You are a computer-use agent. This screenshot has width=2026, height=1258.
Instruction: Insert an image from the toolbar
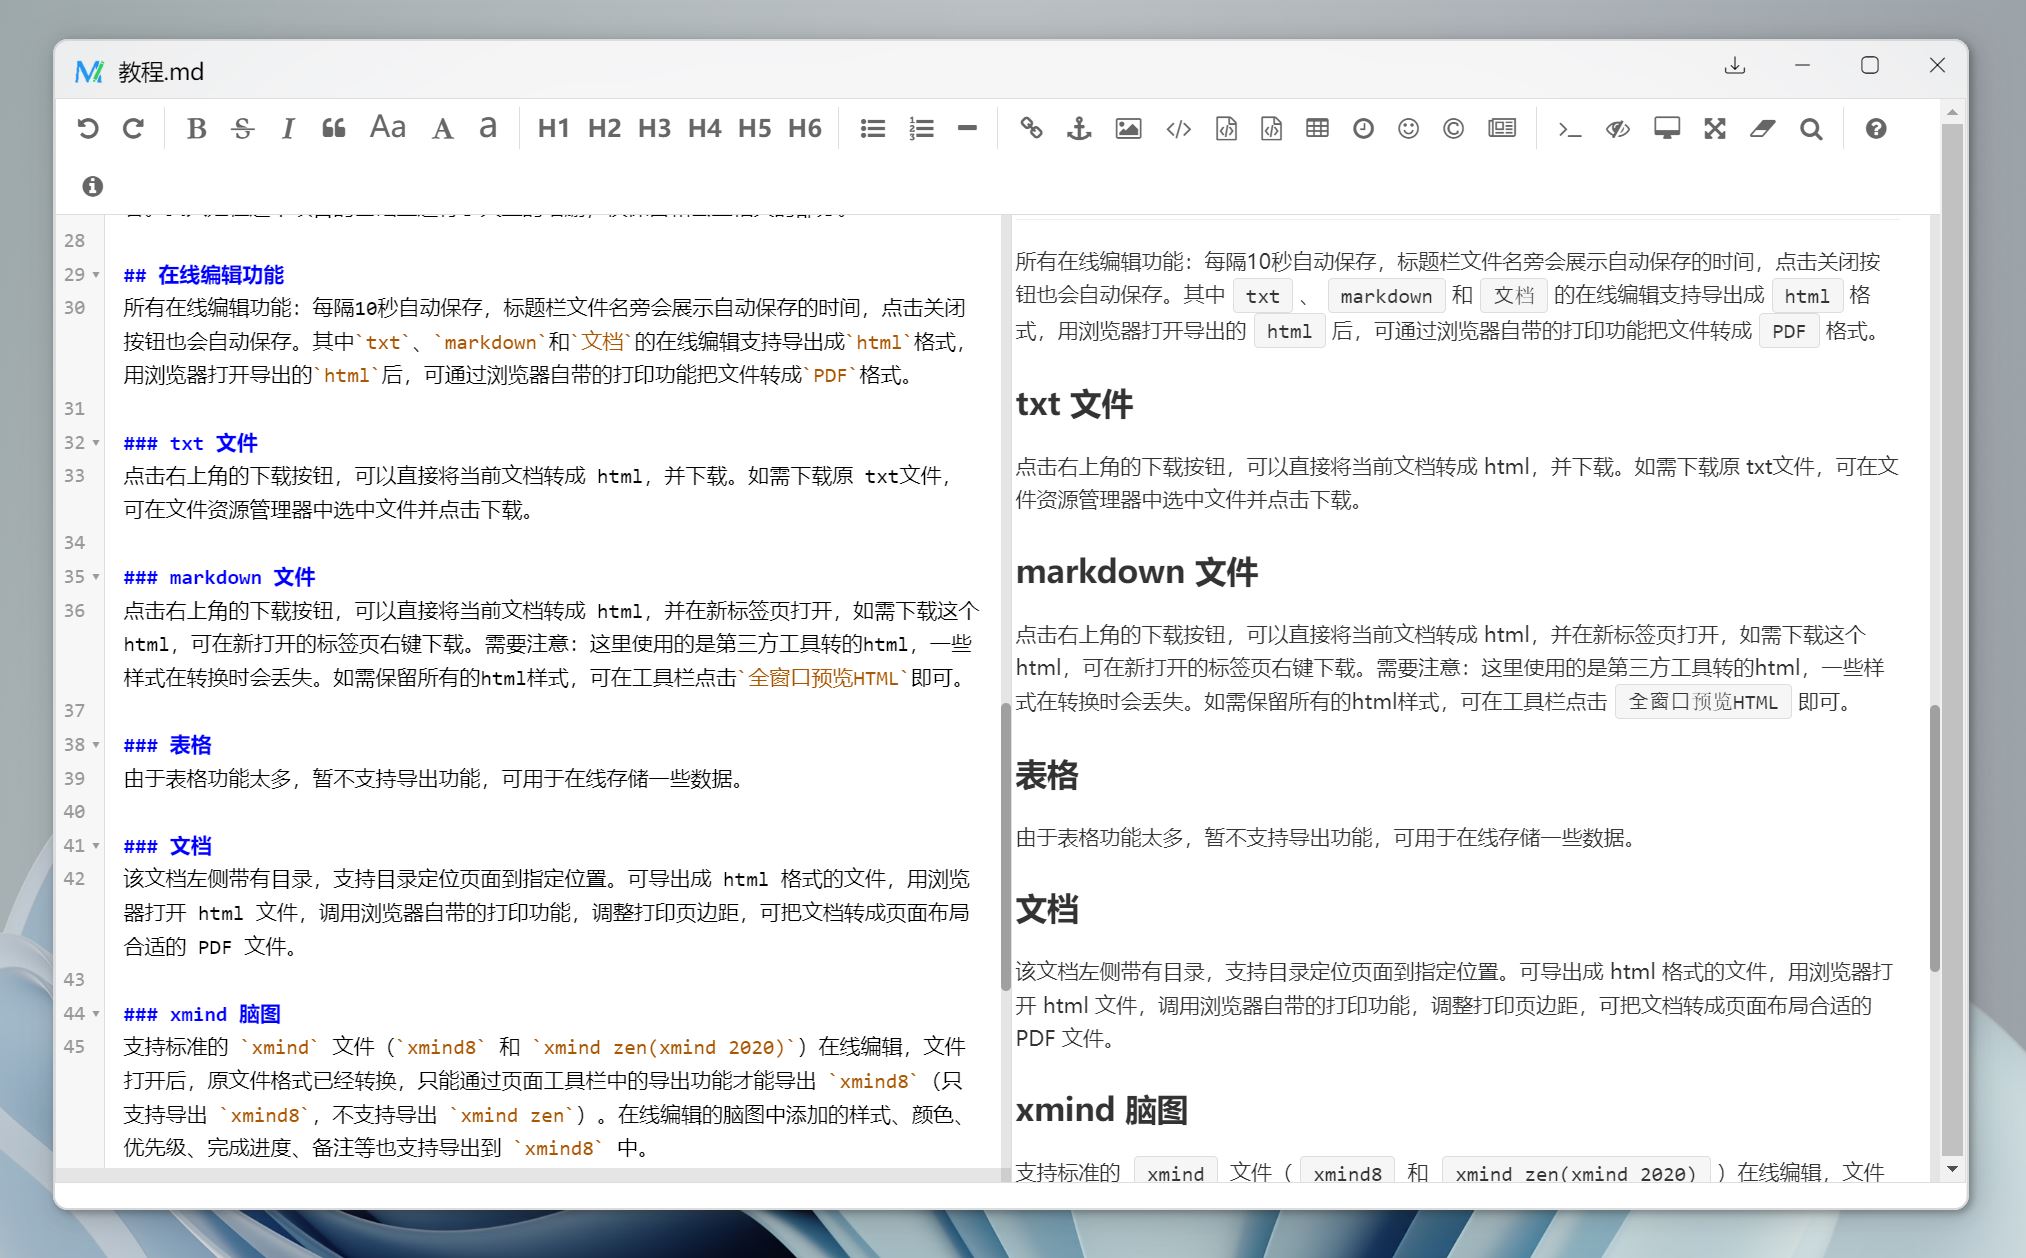pyautogui.click(x=1126, y=128)
